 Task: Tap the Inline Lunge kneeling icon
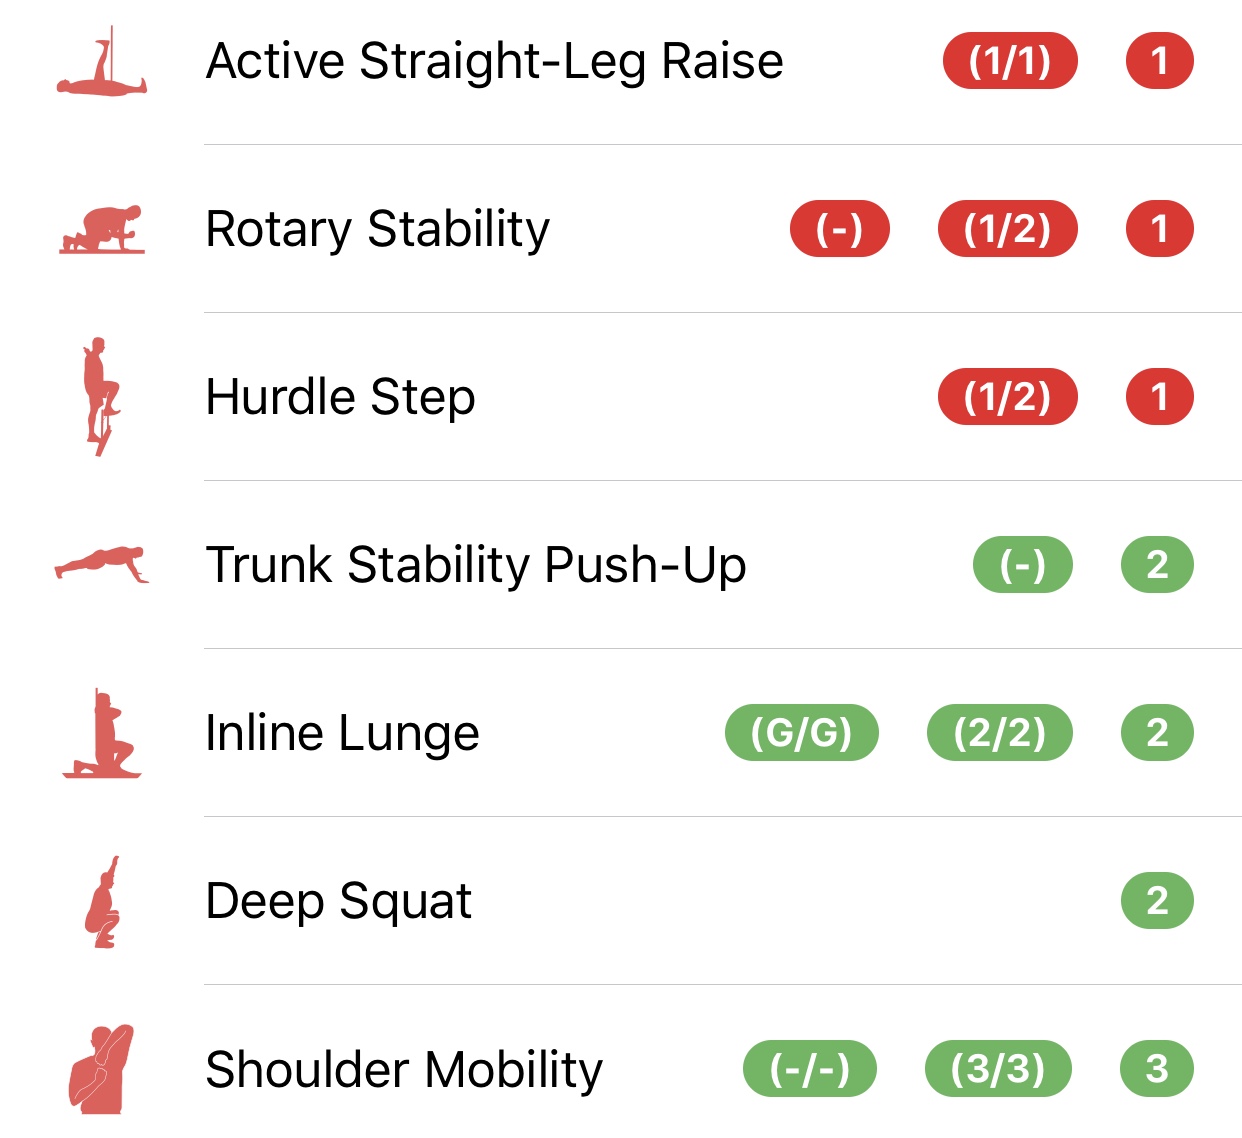tap(102, 733)
